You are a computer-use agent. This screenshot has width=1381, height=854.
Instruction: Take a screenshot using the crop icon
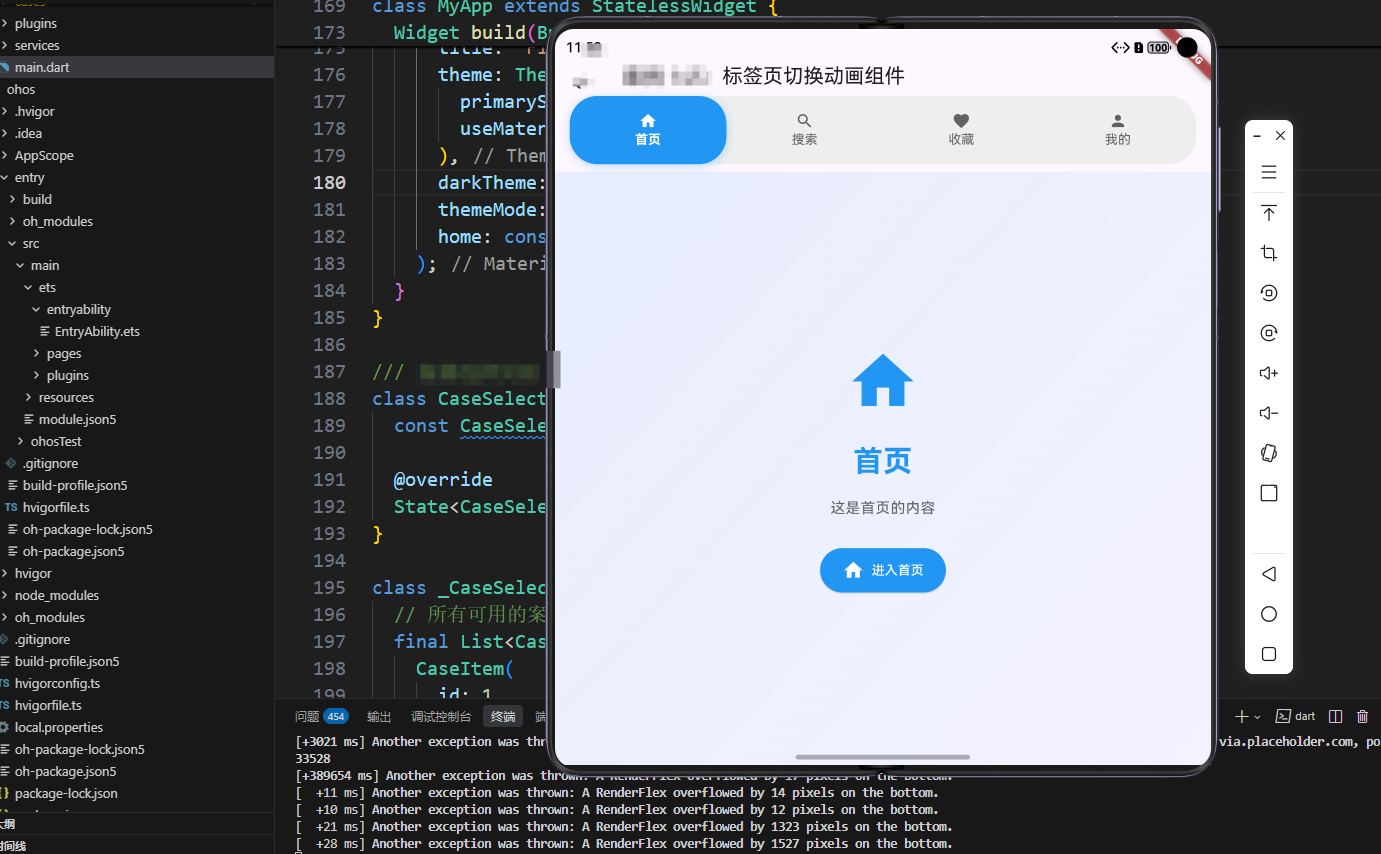coord(1269,253)
